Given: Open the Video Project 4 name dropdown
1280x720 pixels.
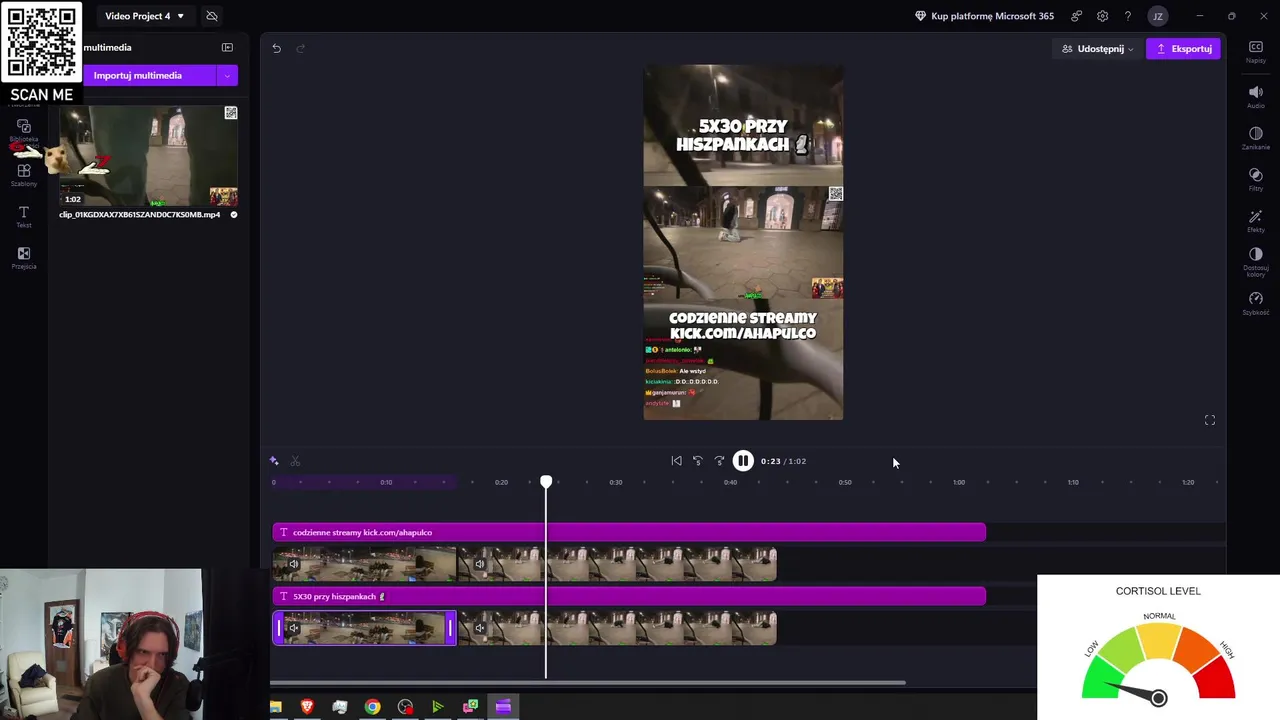Looking at the screenshot, I should click(144, 16).
